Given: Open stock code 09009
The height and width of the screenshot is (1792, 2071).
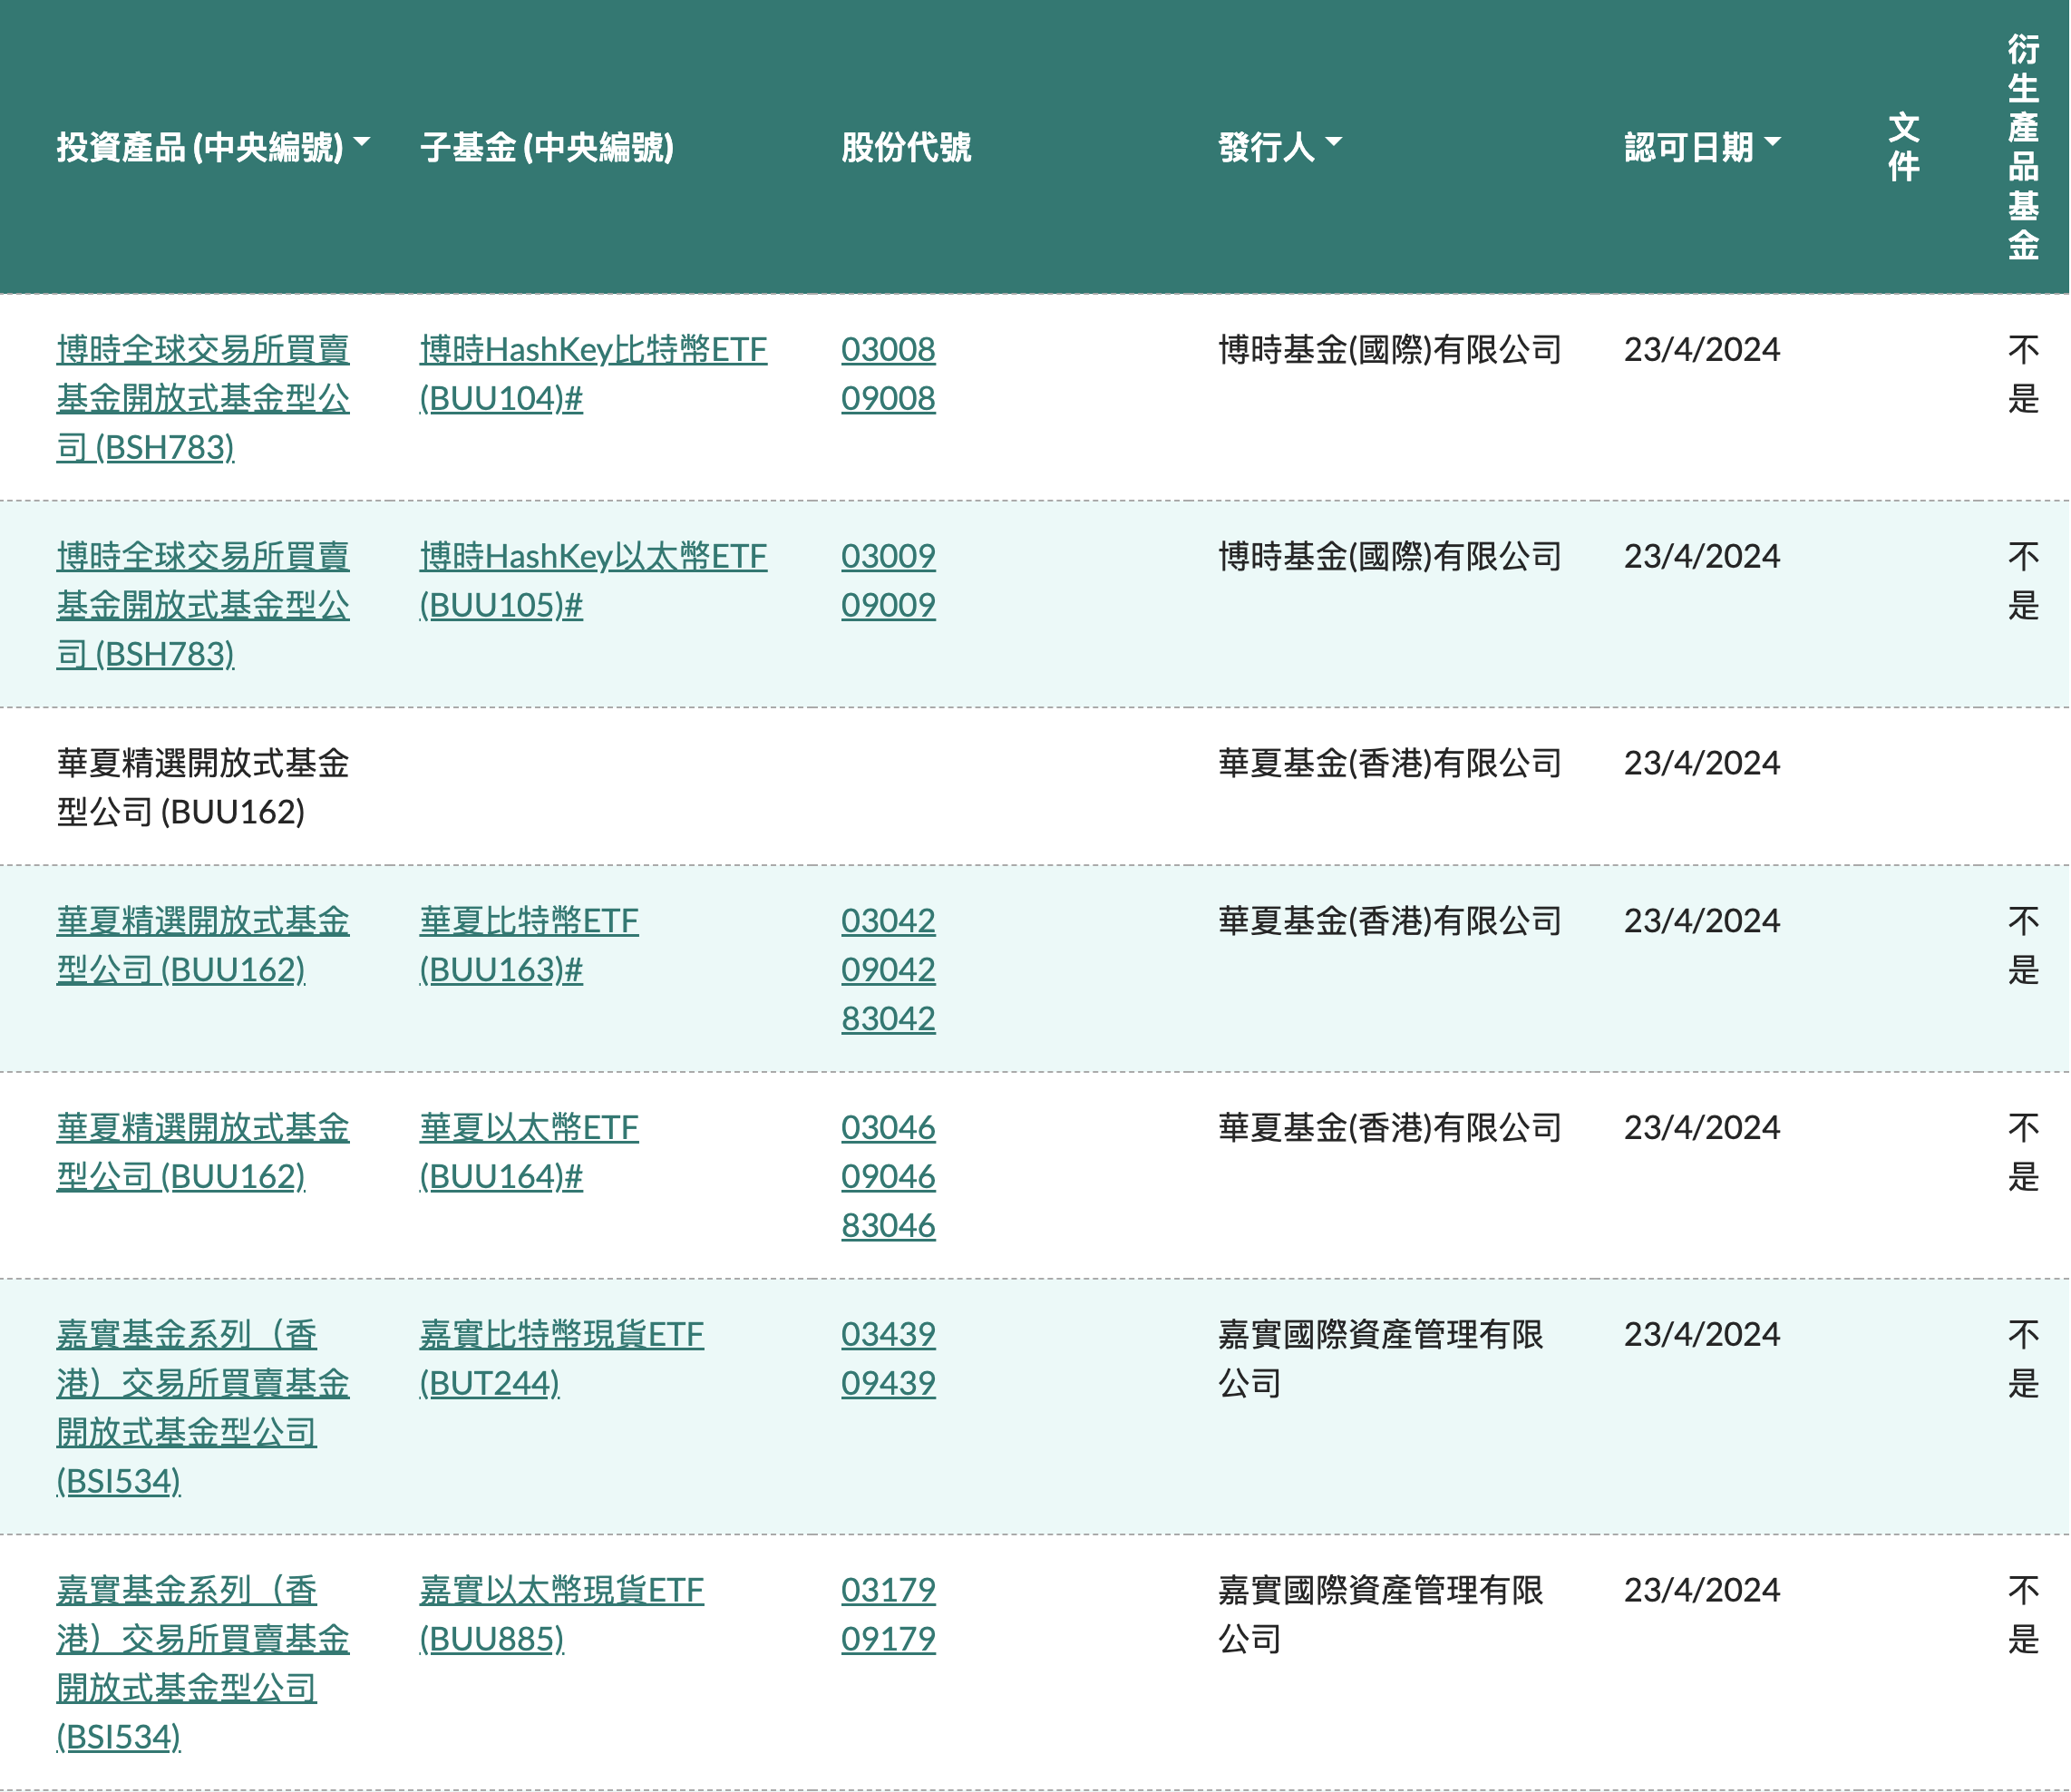Looking at the screenshot, I should coord(888,606).
